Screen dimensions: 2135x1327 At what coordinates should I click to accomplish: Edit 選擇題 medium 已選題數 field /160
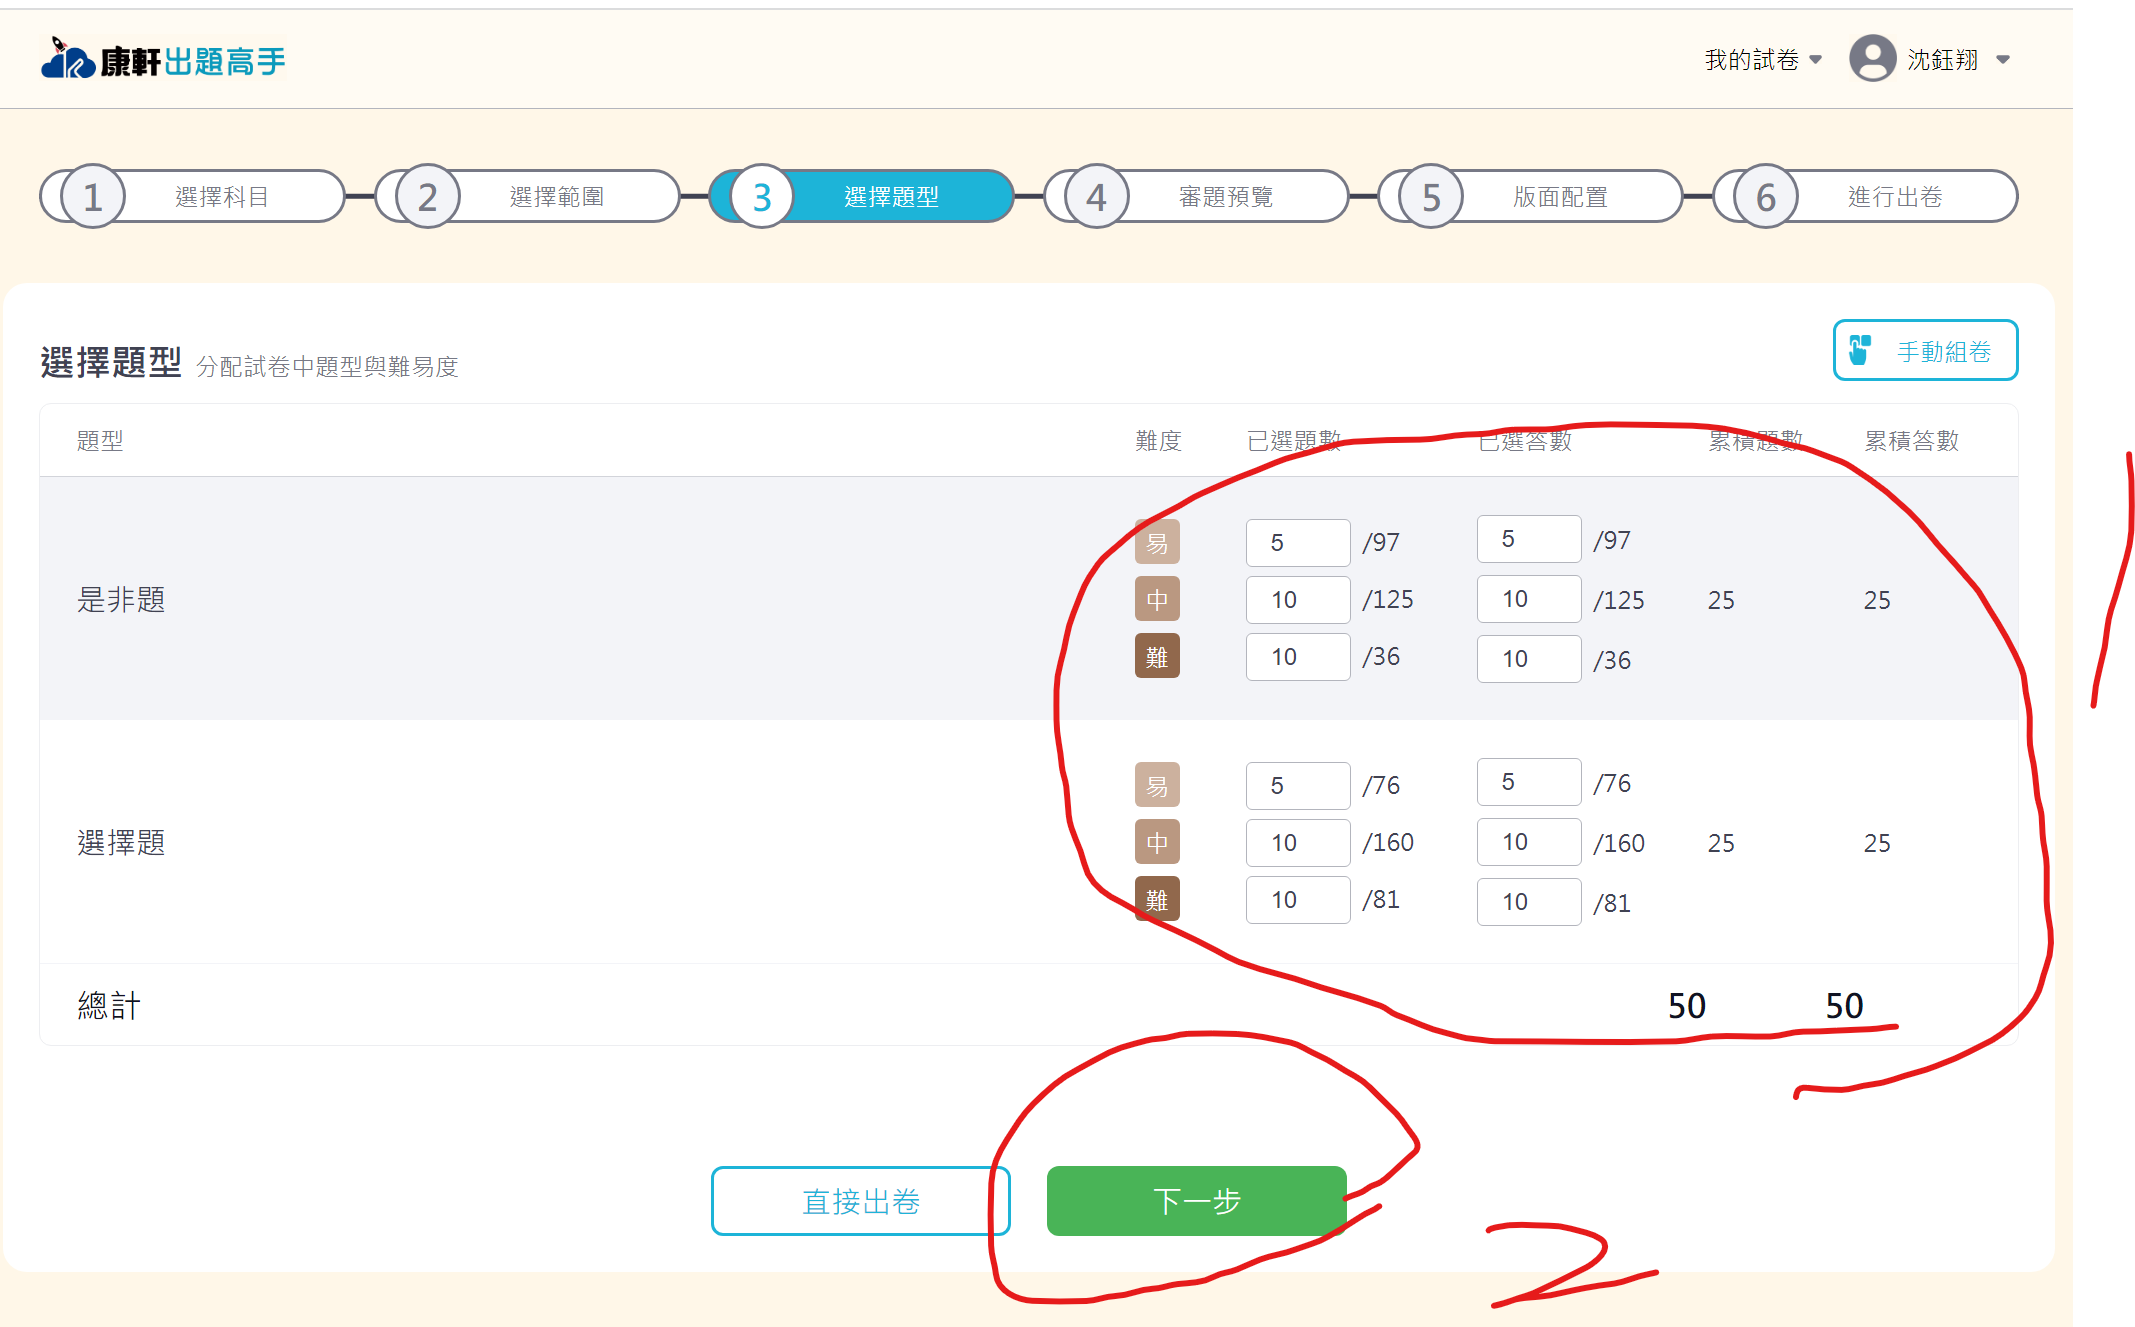pos(1298,842)
